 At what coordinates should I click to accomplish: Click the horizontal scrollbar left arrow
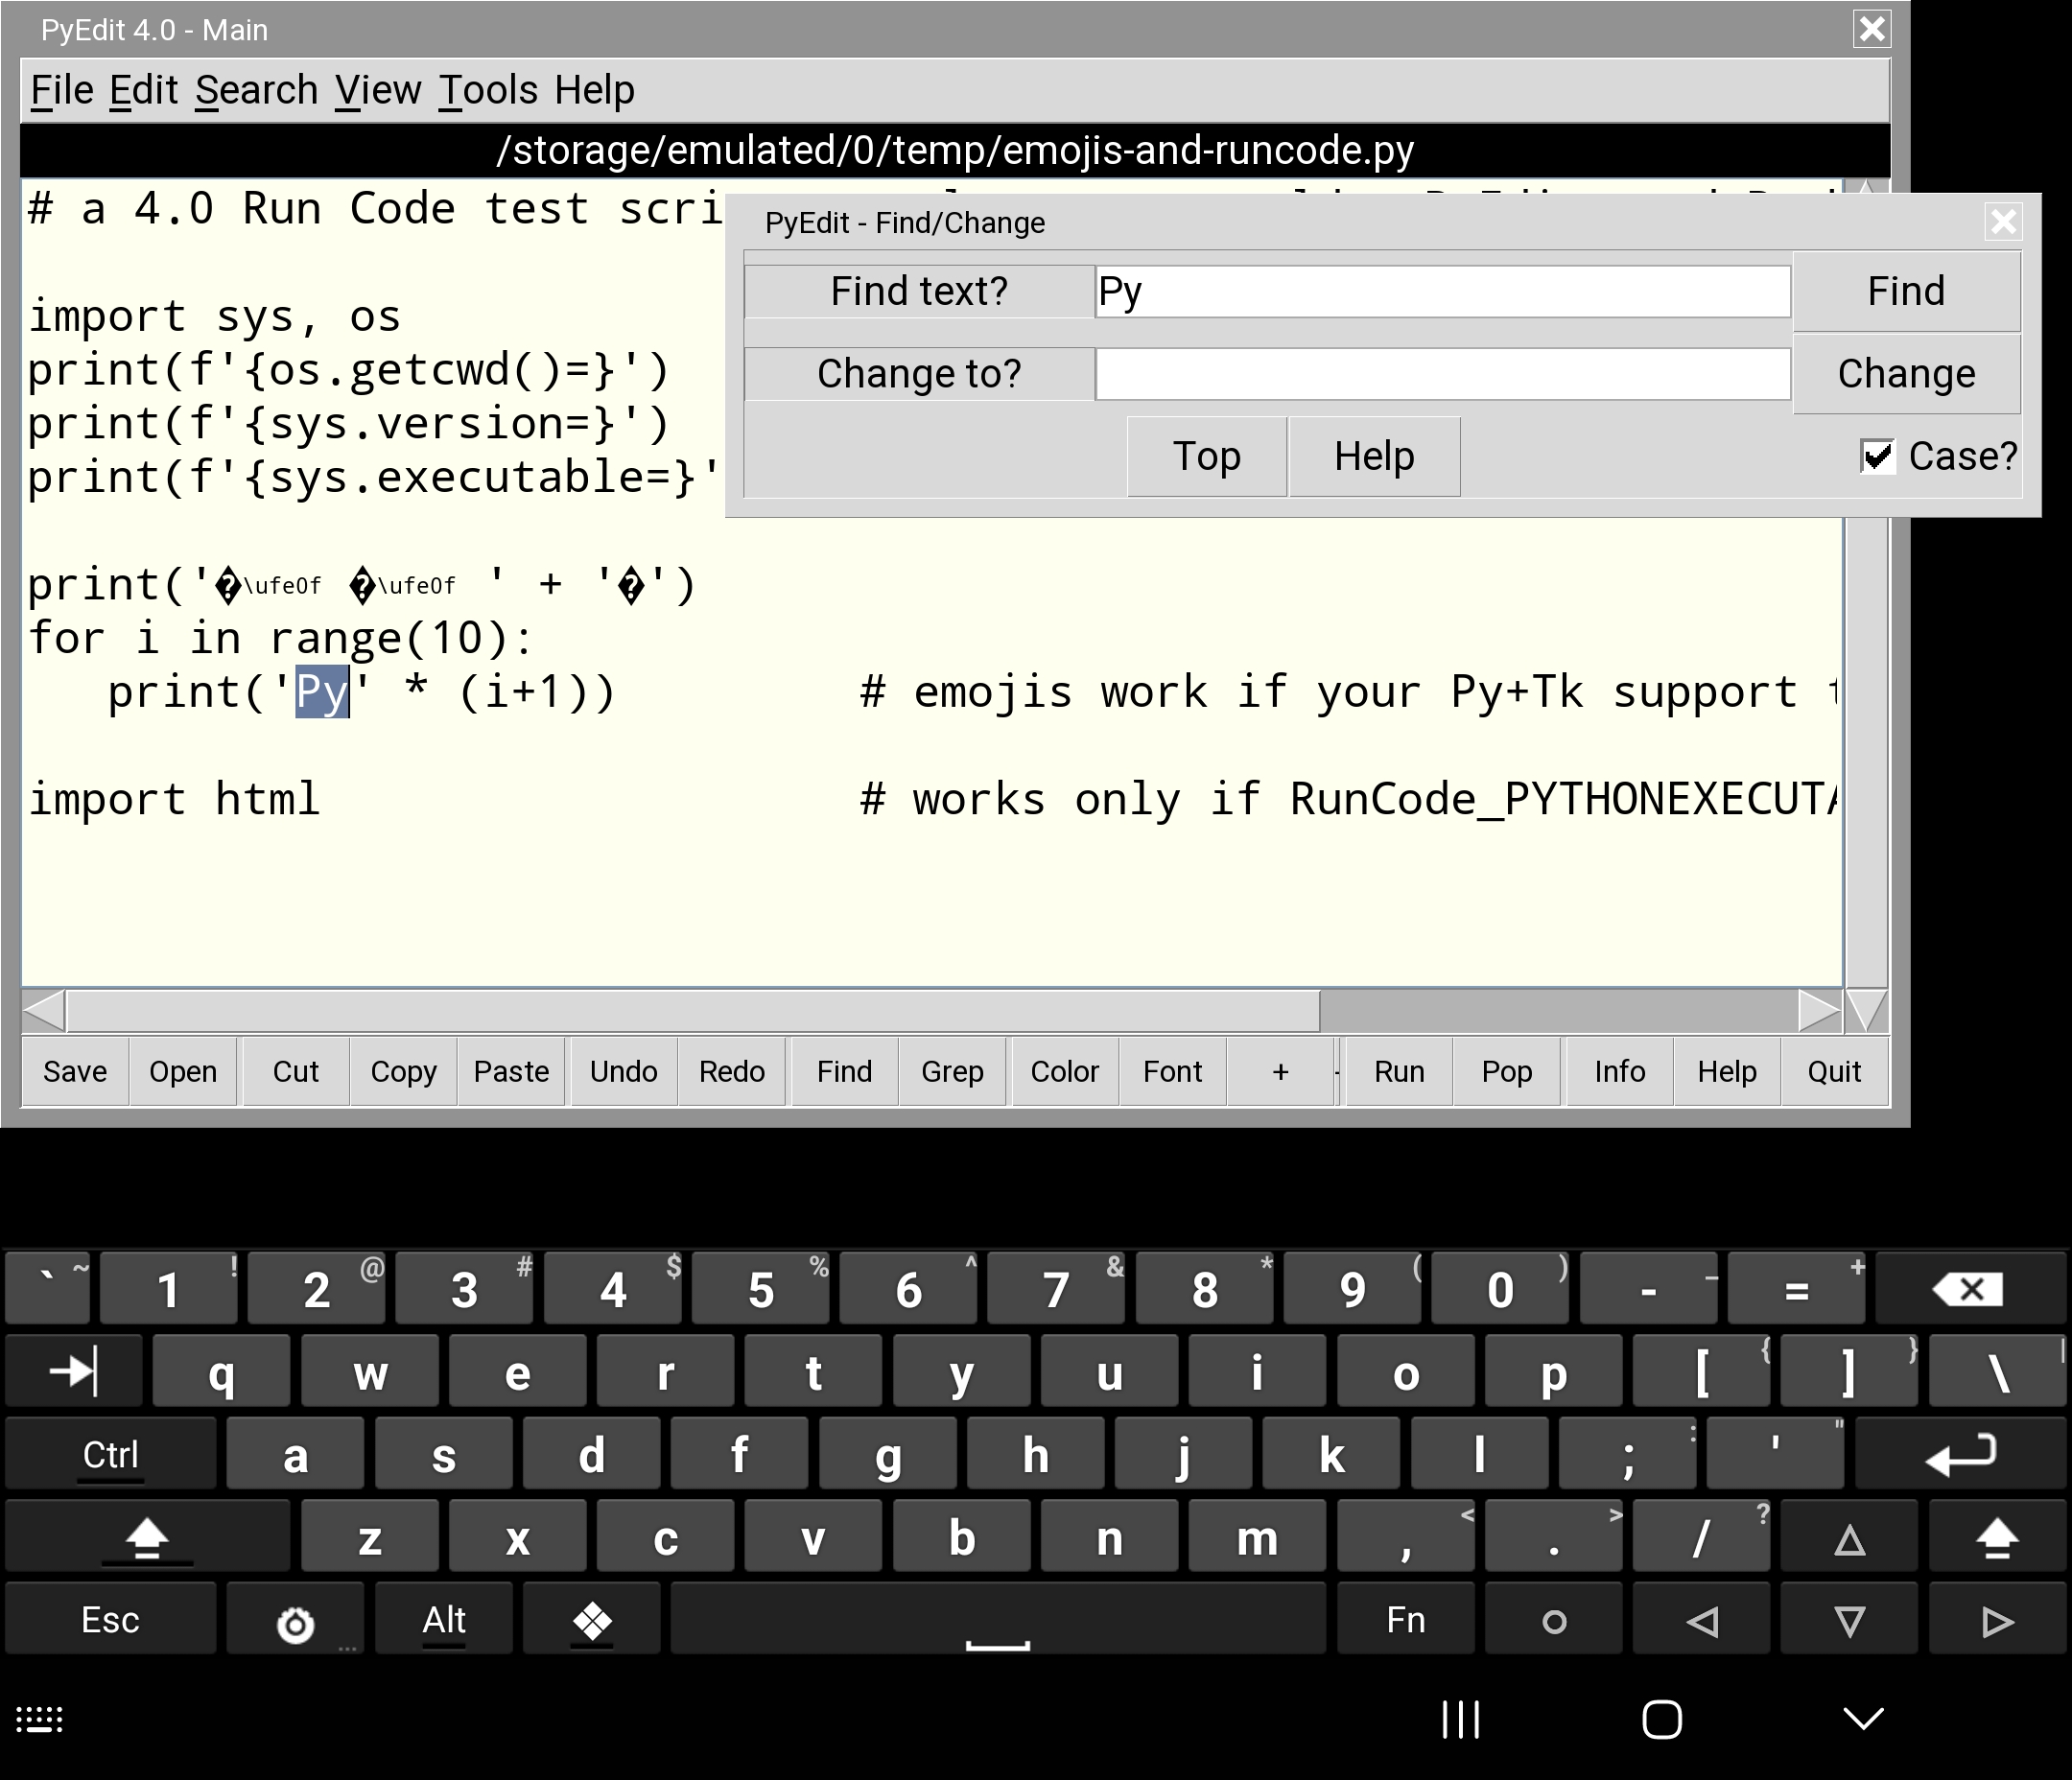coord(43,1010)
